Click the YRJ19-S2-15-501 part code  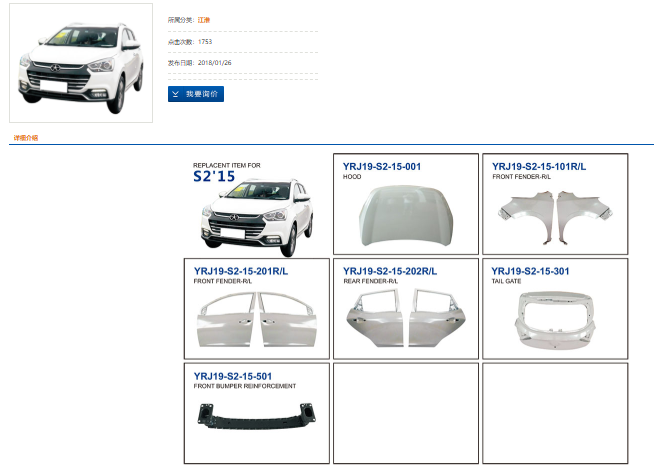233,376
